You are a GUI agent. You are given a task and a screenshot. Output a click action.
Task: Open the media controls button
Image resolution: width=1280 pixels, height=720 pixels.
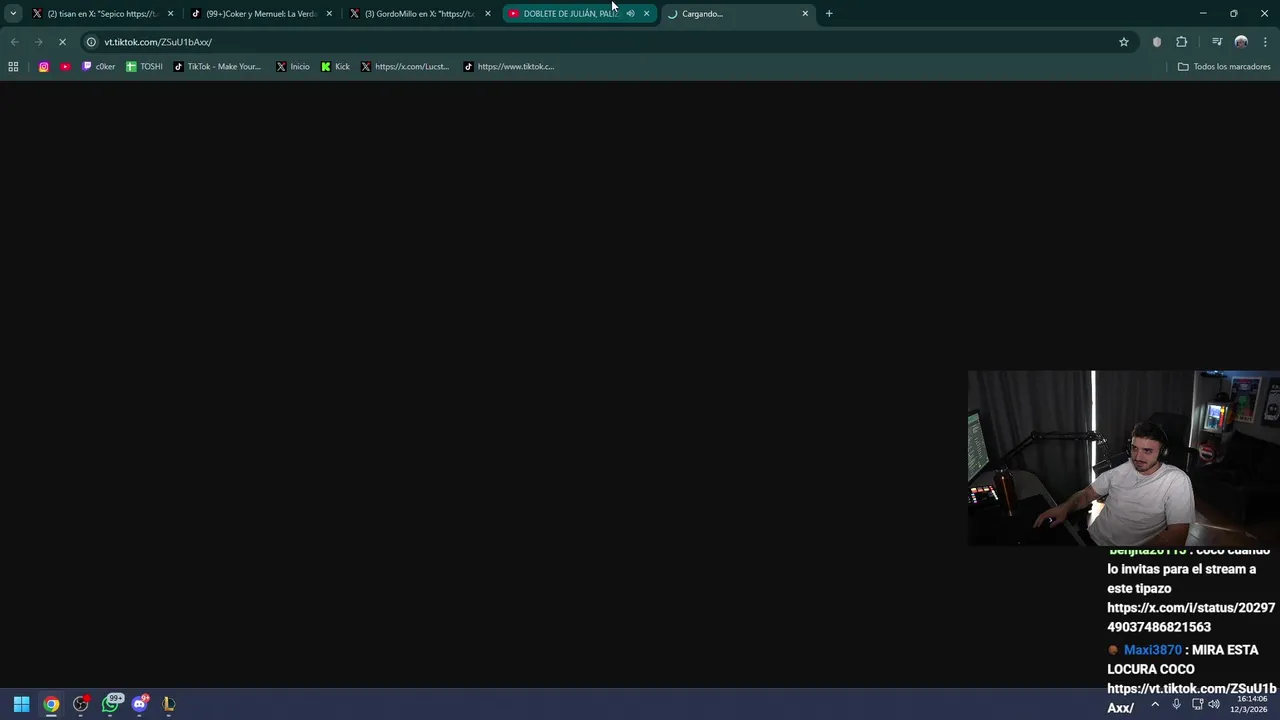coord(1217,42)
